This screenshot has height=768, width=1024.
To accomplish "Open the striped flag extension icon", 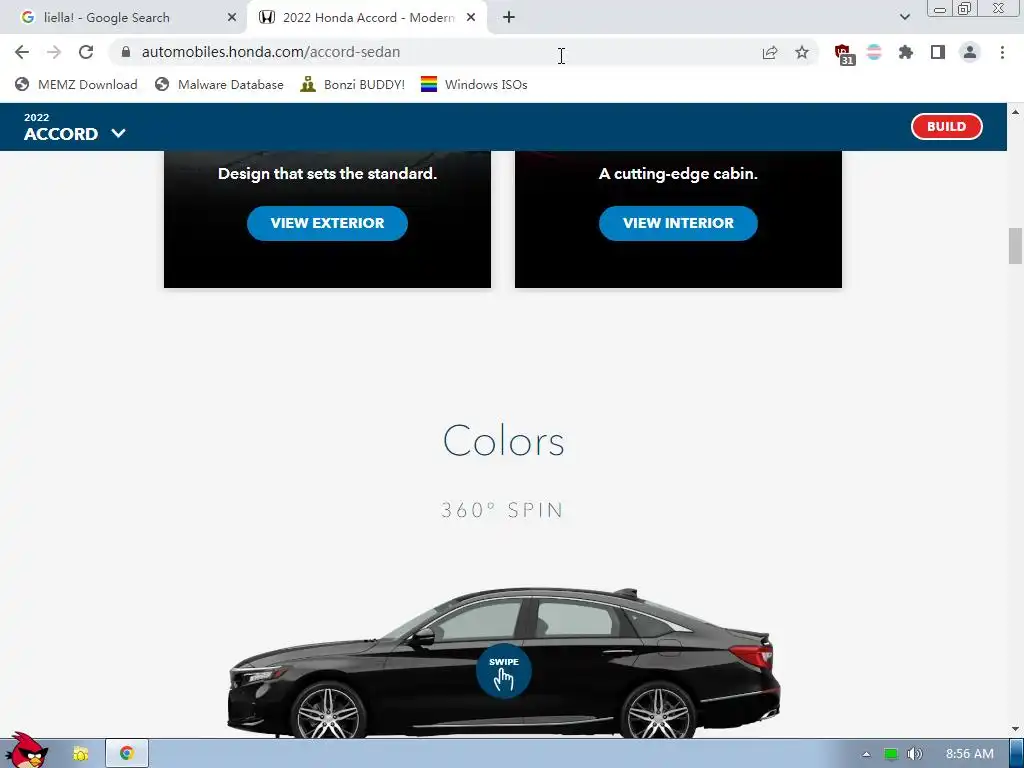I will [x=874, y=52].
